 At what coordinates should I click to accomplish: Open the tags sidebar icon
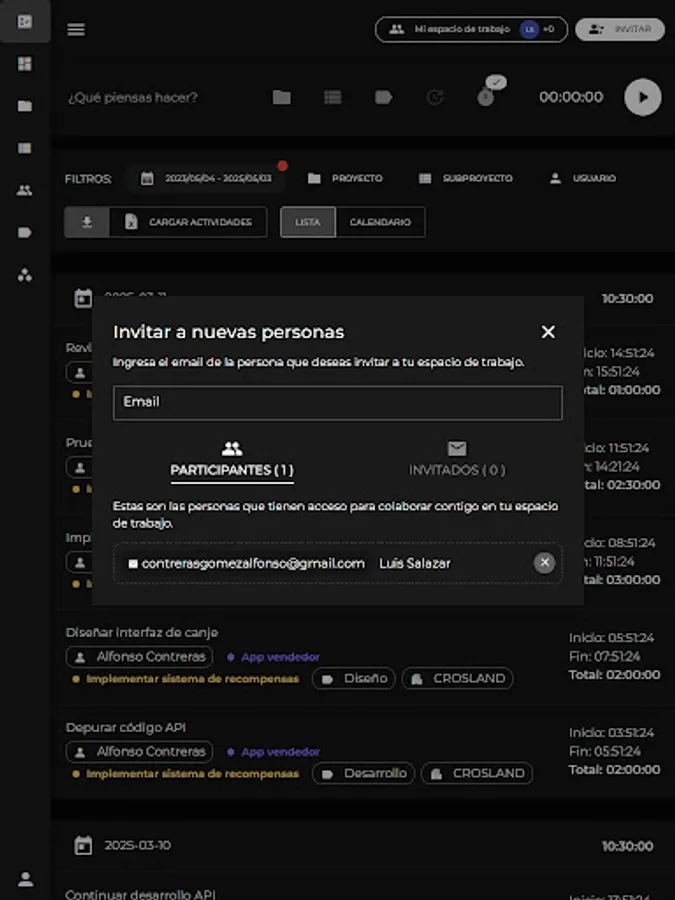click(25, 232)
